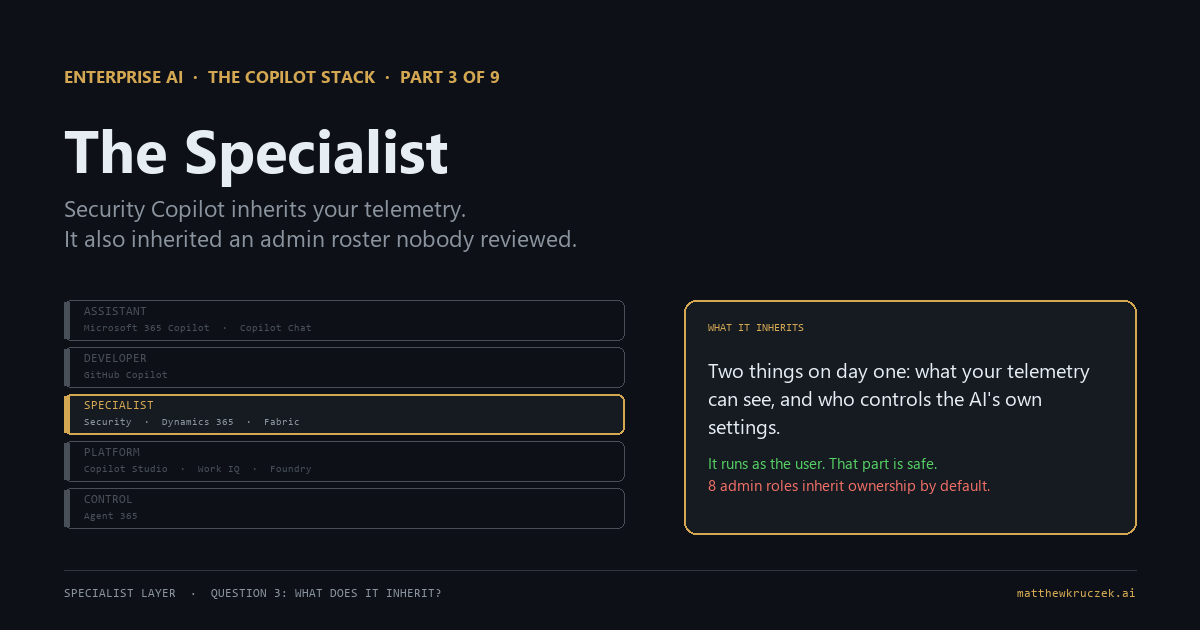Click green 'It runs as the user' line
This screenshot has height=630, width=1200.
tap(822, 464)
